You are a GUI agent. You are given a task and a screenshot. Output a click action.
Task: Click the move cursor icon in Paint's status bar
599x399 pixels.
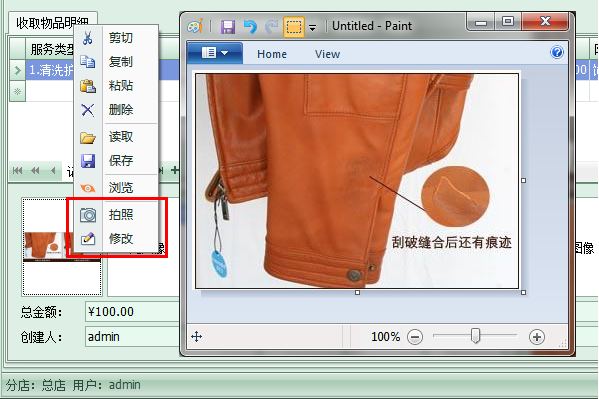tap(196, 337)
